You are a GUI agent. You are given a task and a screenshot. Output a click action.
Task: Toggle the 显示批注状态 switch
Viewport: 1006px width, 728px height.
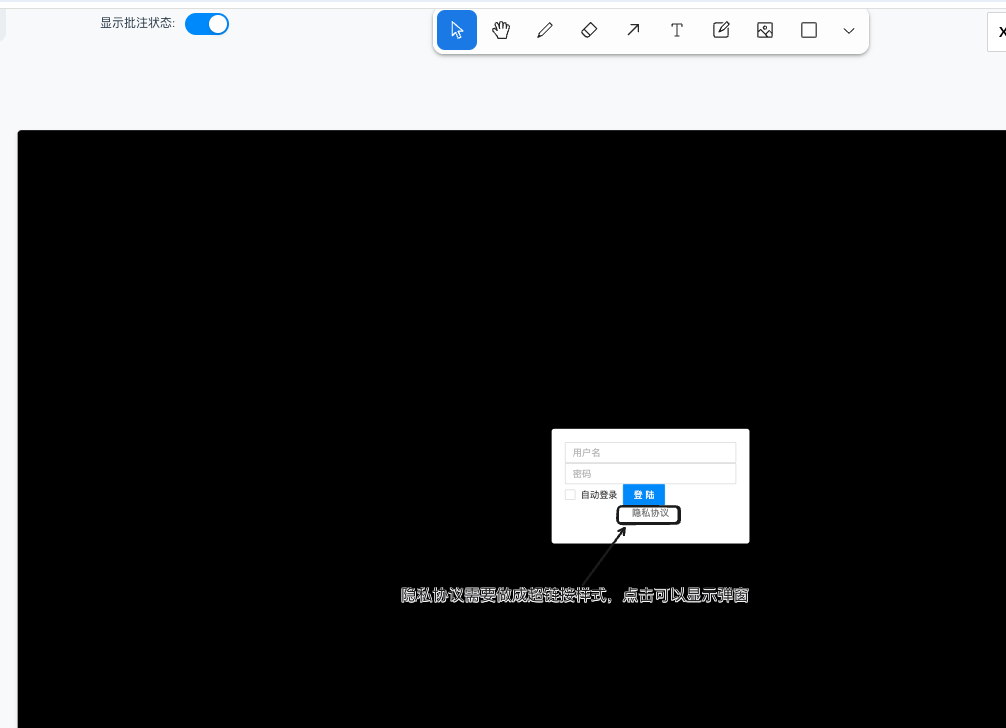pos(206,23)
